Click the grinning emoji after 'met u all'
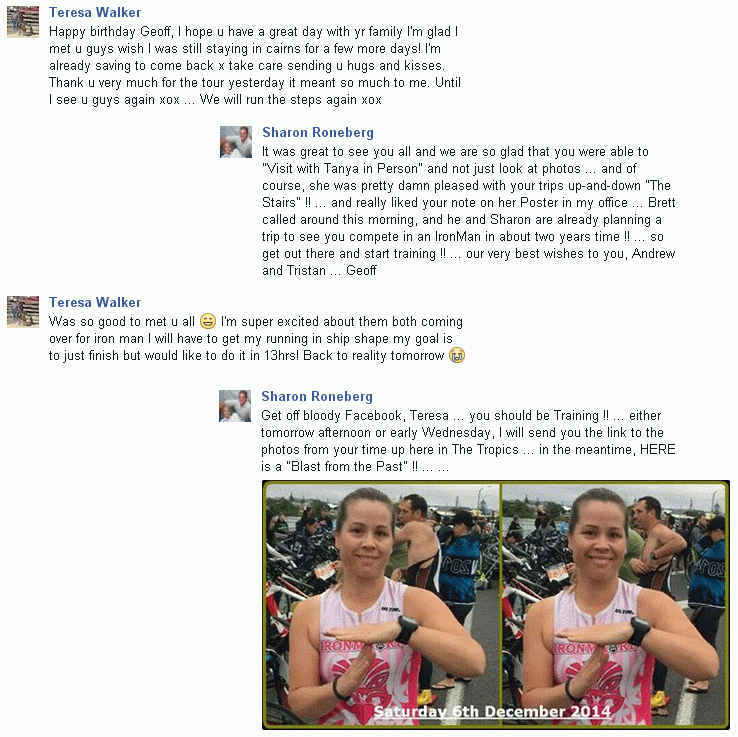Viewport: 738px width, 737px height. coord(208,321)
